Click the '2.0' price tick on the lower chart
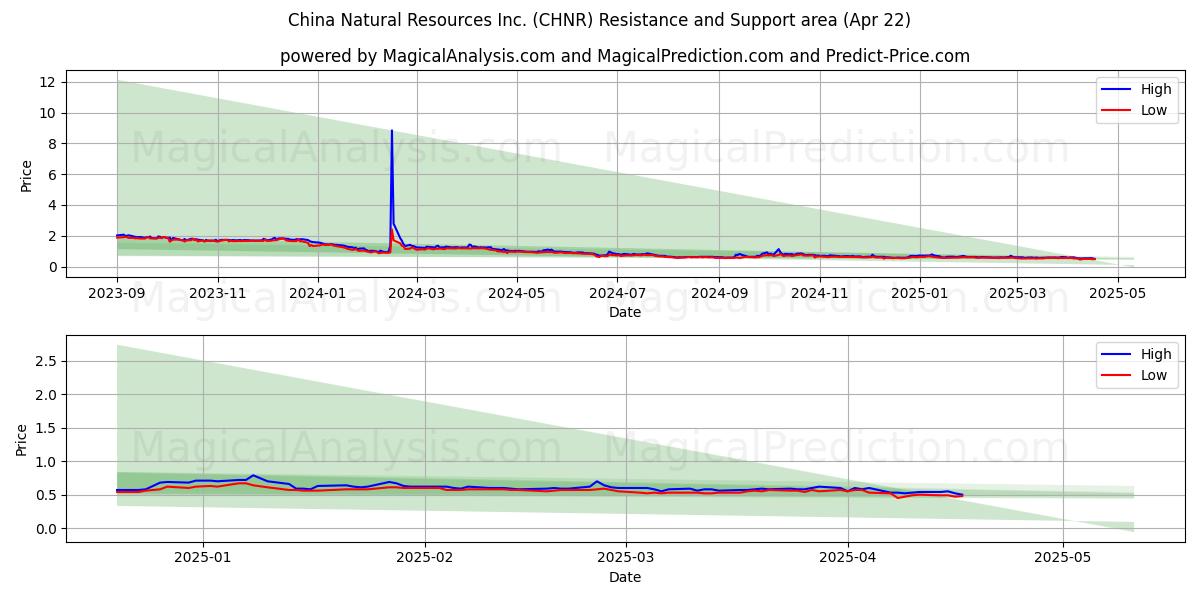 [48, 395]
